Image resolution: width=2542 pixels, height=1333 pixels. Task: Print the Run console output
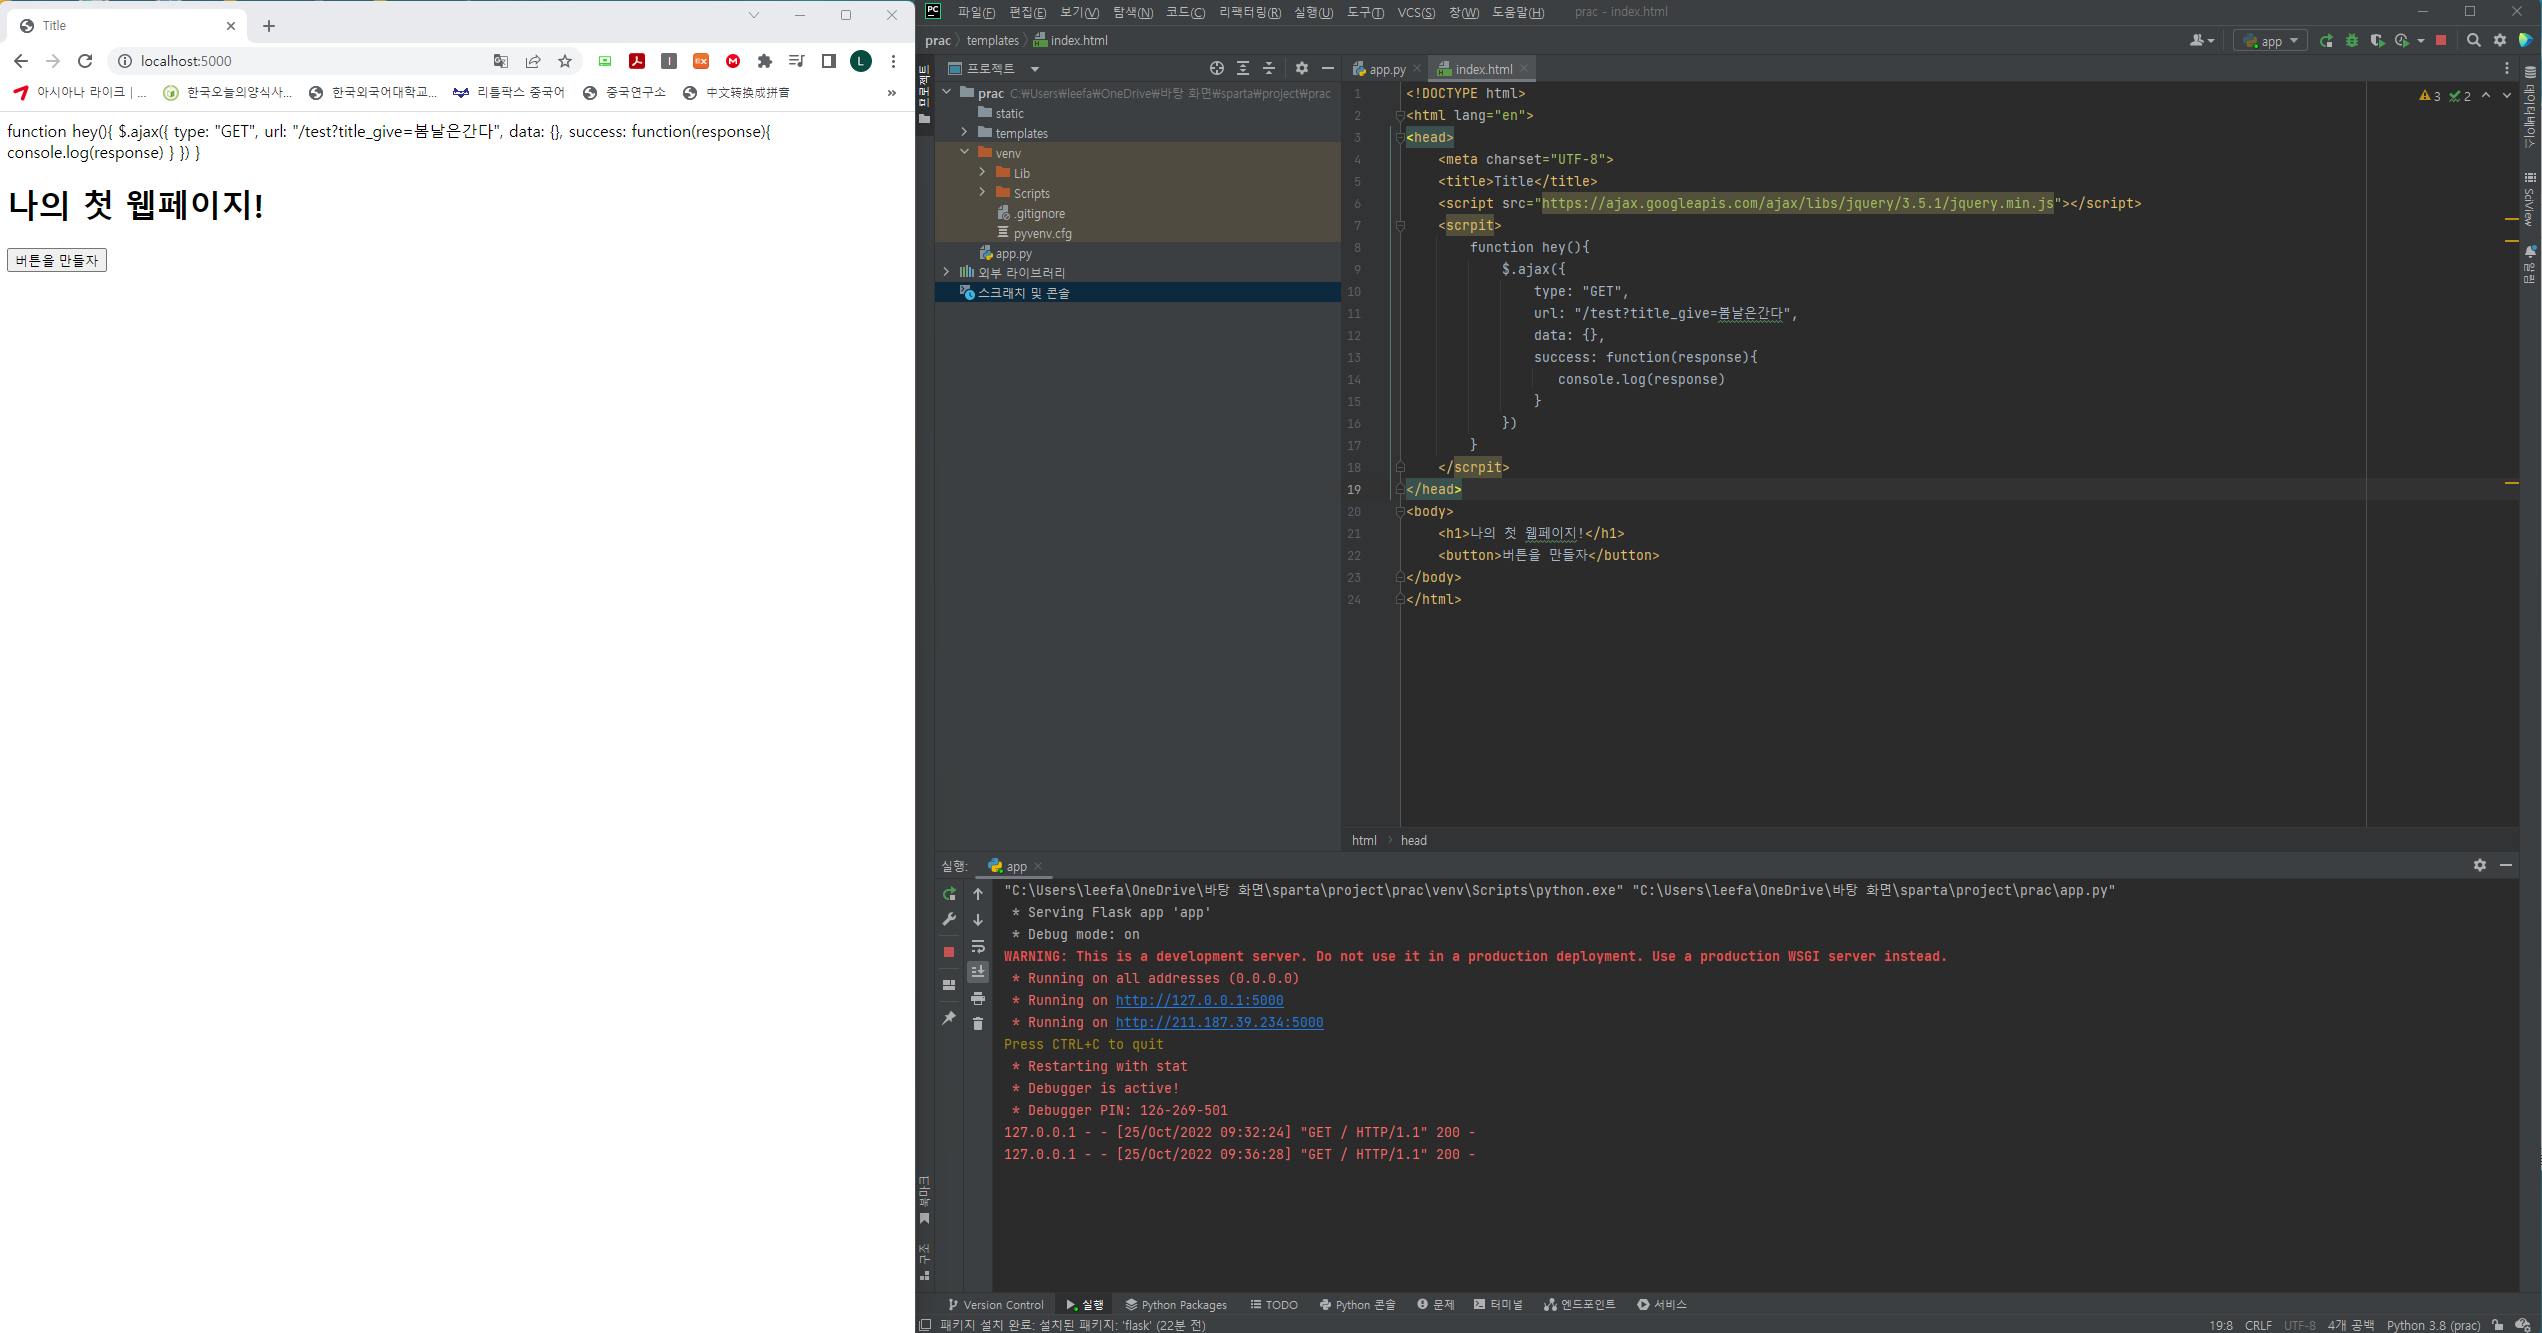coord(978,998)
